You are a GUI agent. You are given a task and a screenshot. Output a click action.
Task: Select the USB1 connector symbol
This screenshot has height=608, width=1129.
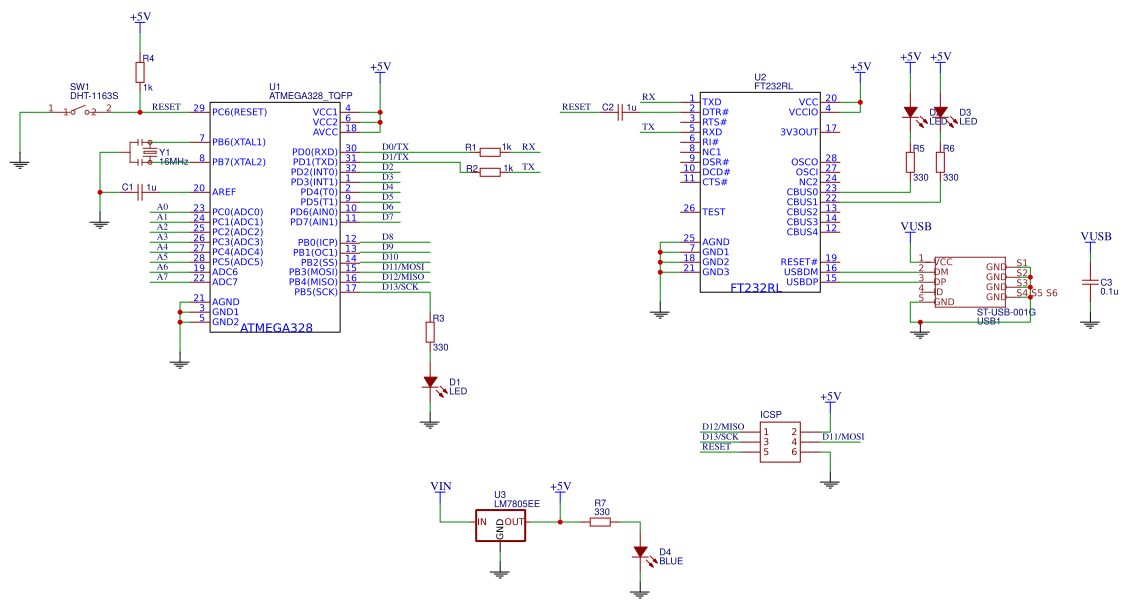tap(970, 282)
